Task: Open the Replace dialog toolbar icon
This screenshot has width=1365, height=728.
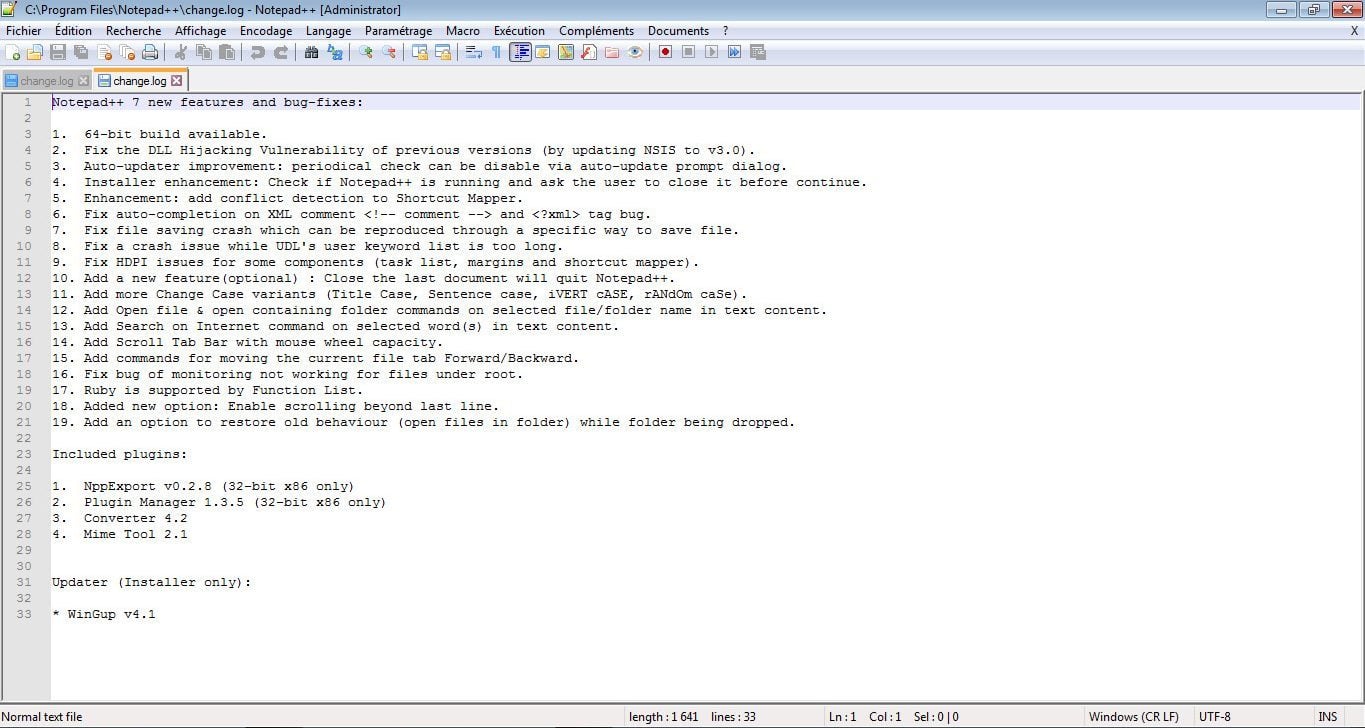Action: 334,52
